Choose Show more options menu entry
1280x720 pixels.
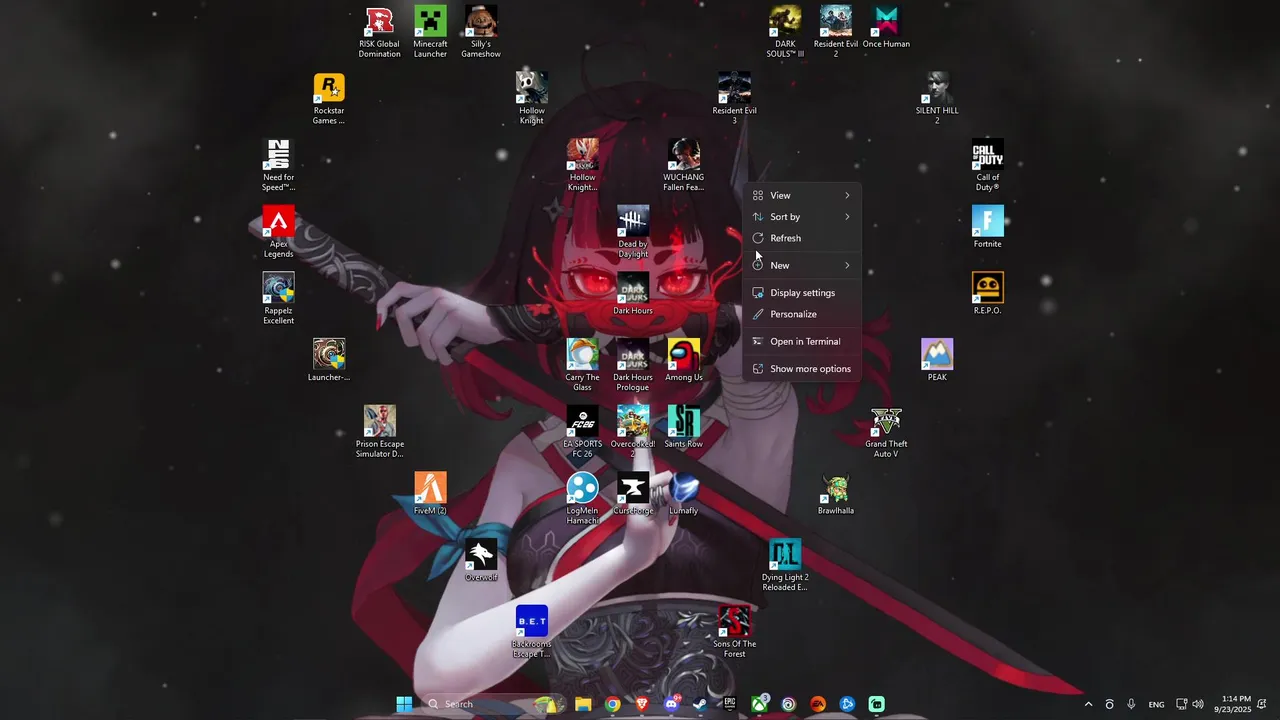tap(802, 369)
